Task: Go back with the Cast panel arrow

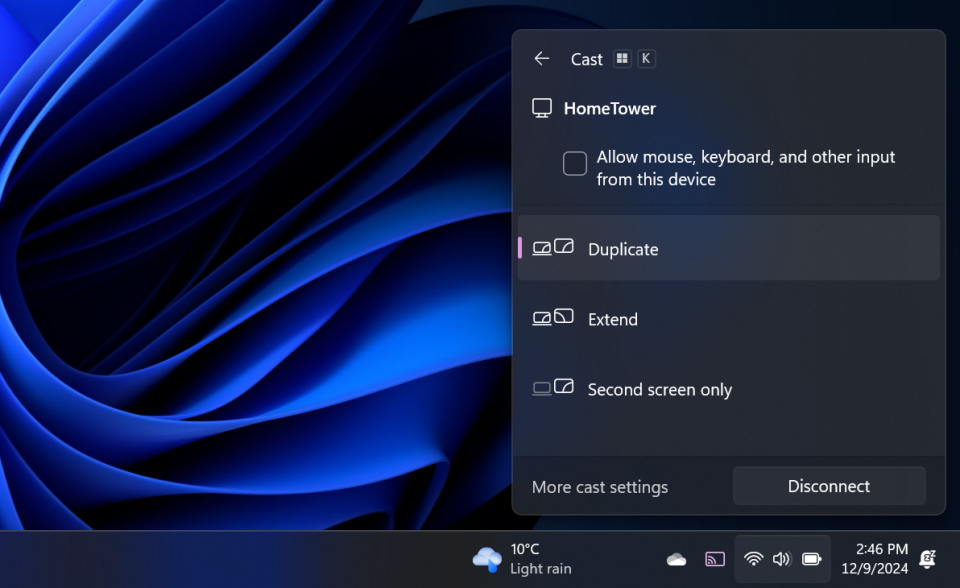Action: [x=541, y=59]
